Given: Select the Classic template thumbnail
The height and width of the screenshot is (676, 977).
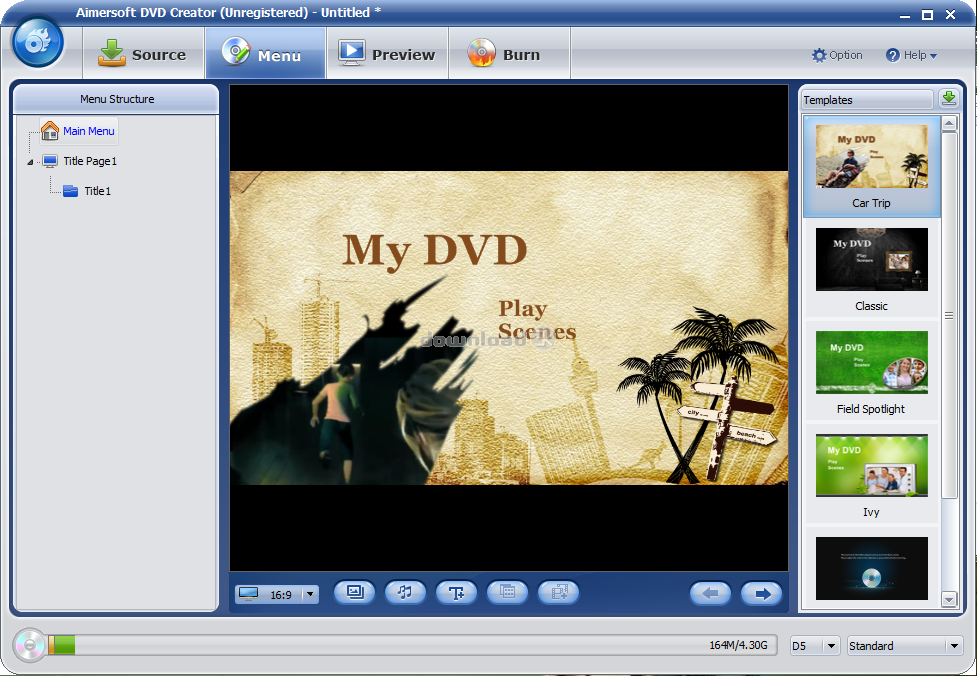Looking at the screenshot, I should pos(871,259).
